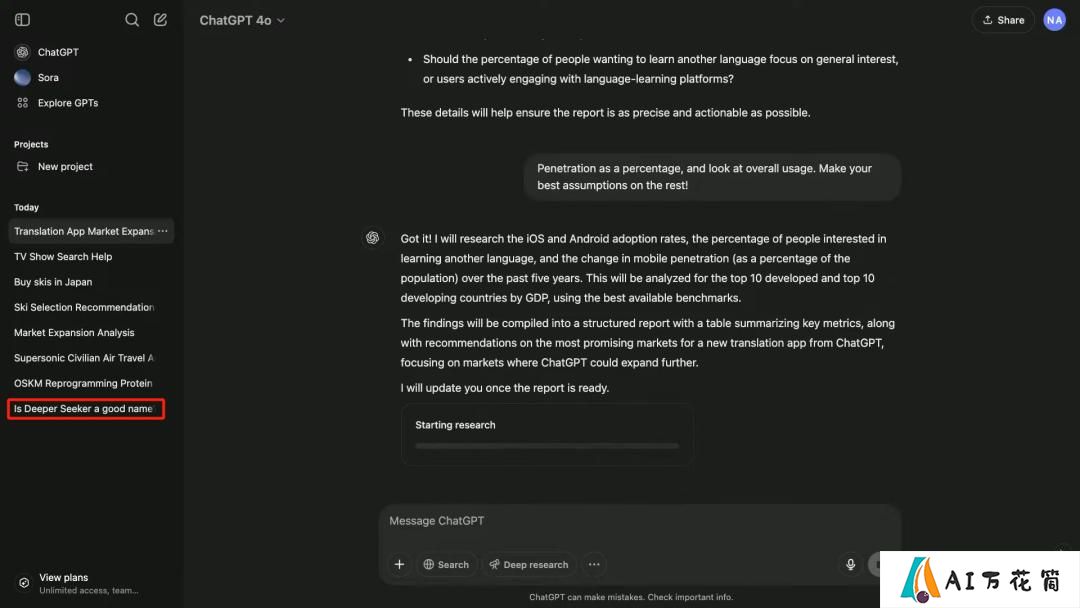Expand more tools with composer ellipsis

click(x=594, y=565)
